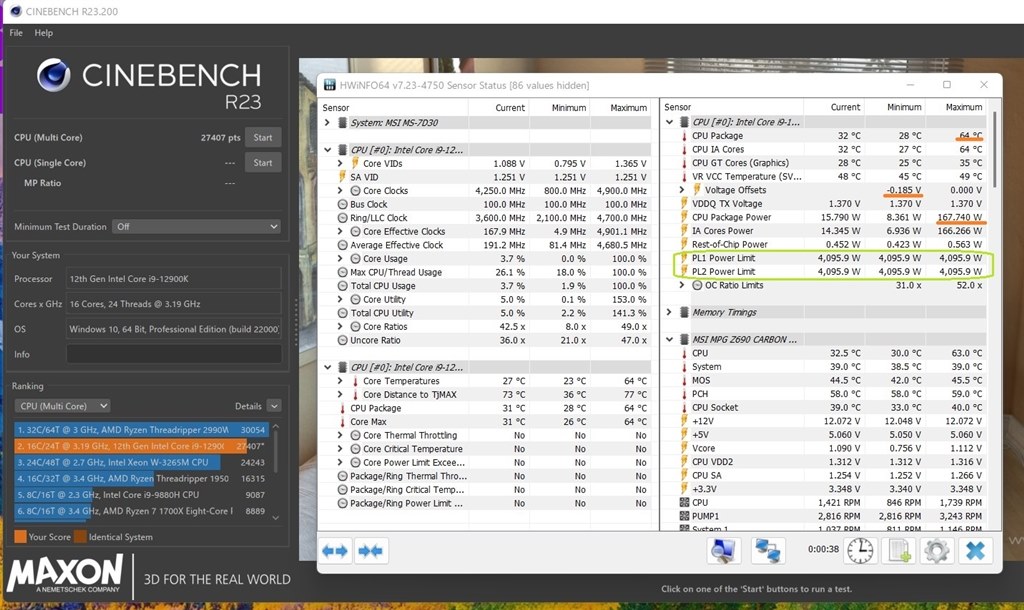
Task: Expand the Core Ratios row
Action: point(340,327)
